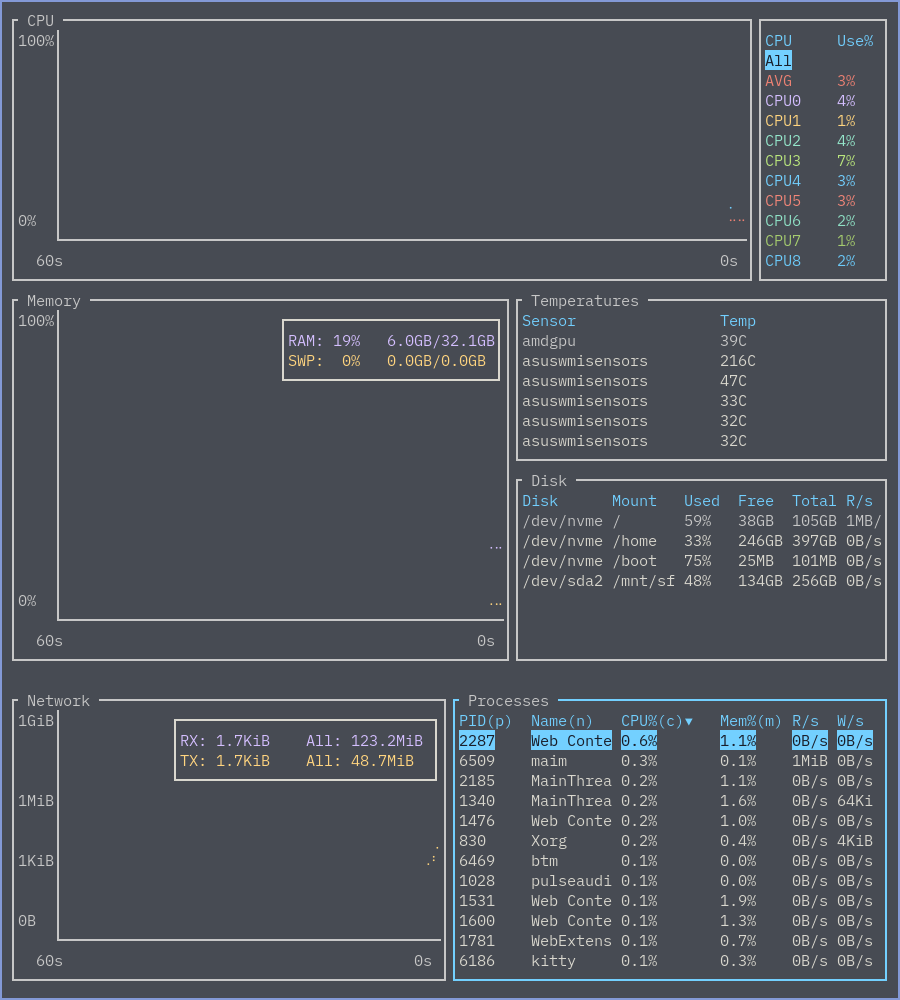
Task: Select the btm process row
Action: tap(666, 861)
